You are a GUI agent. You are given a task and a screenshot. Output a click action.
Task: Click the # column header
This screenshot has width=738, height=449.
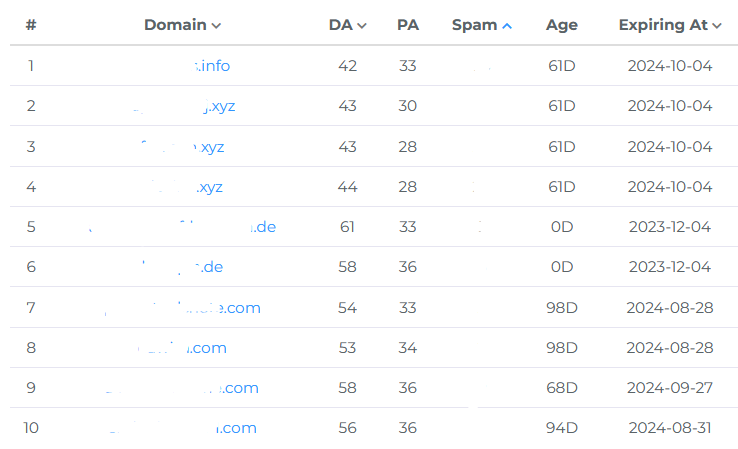click(31, 25)
